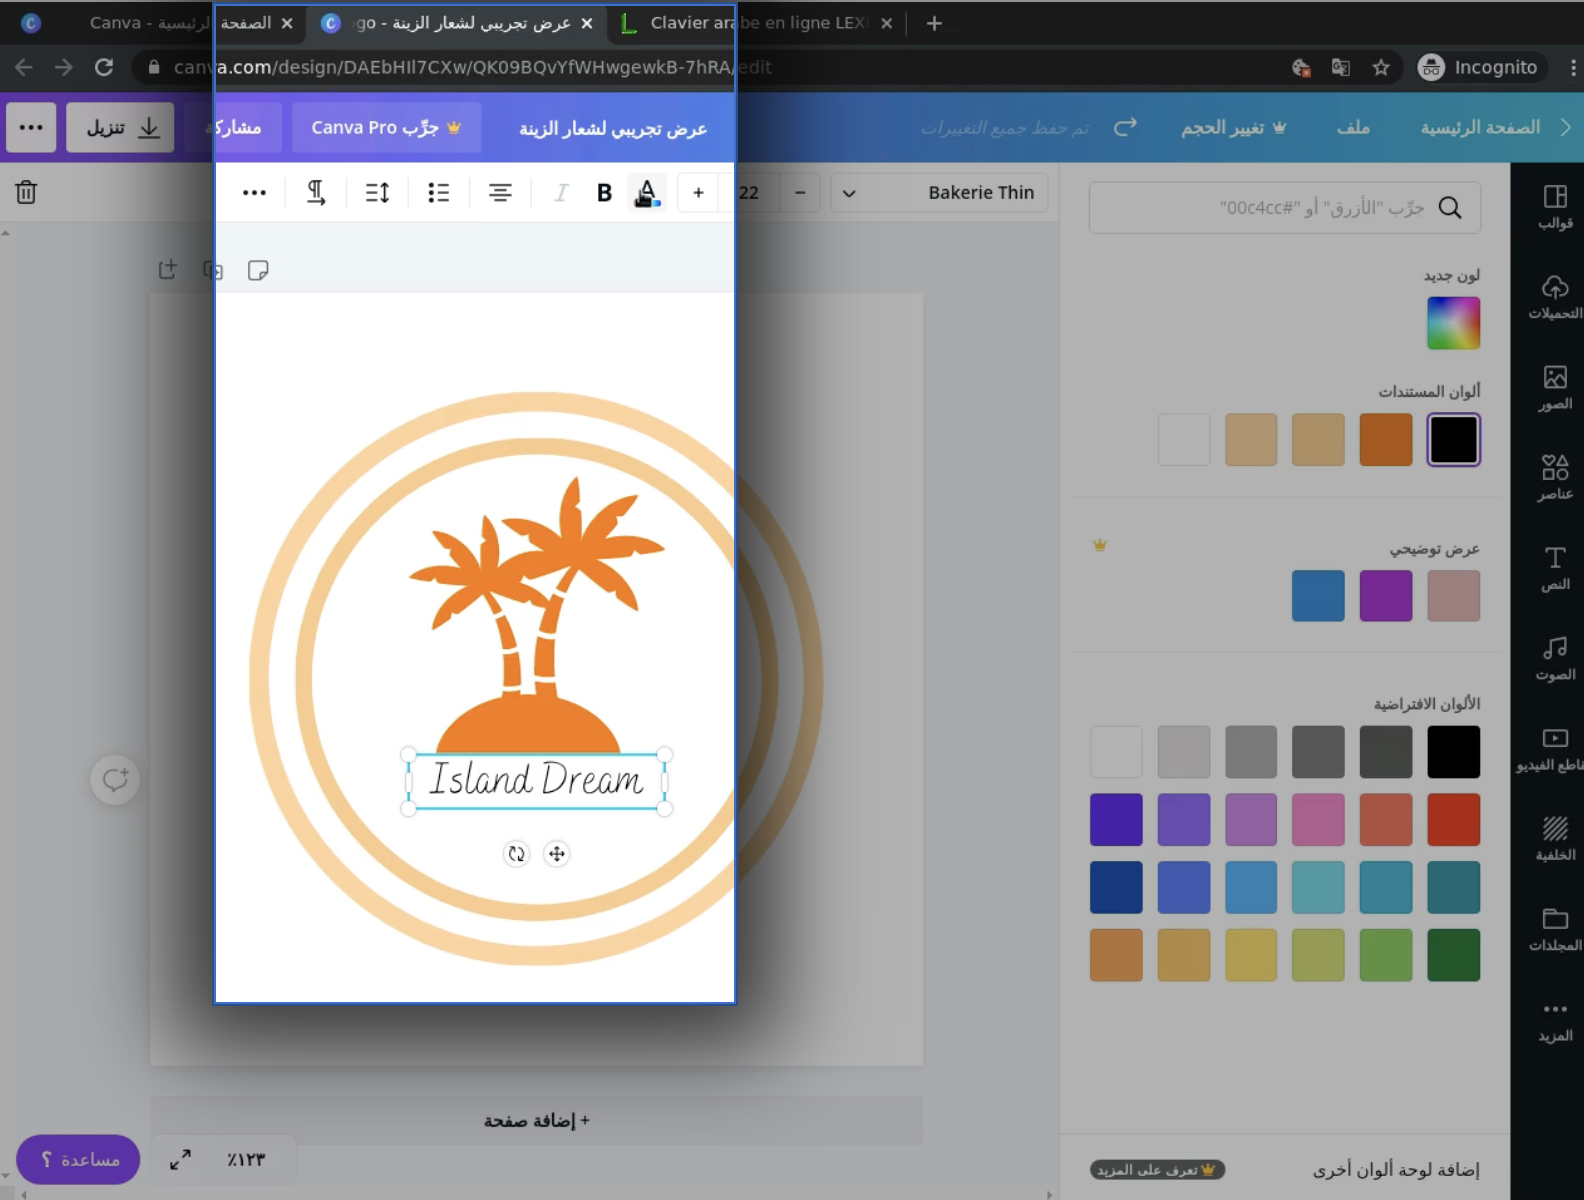This screenshot has height=1200, width=1584.
Task: Select the white document color swatch
Action: coord(1184,440)
